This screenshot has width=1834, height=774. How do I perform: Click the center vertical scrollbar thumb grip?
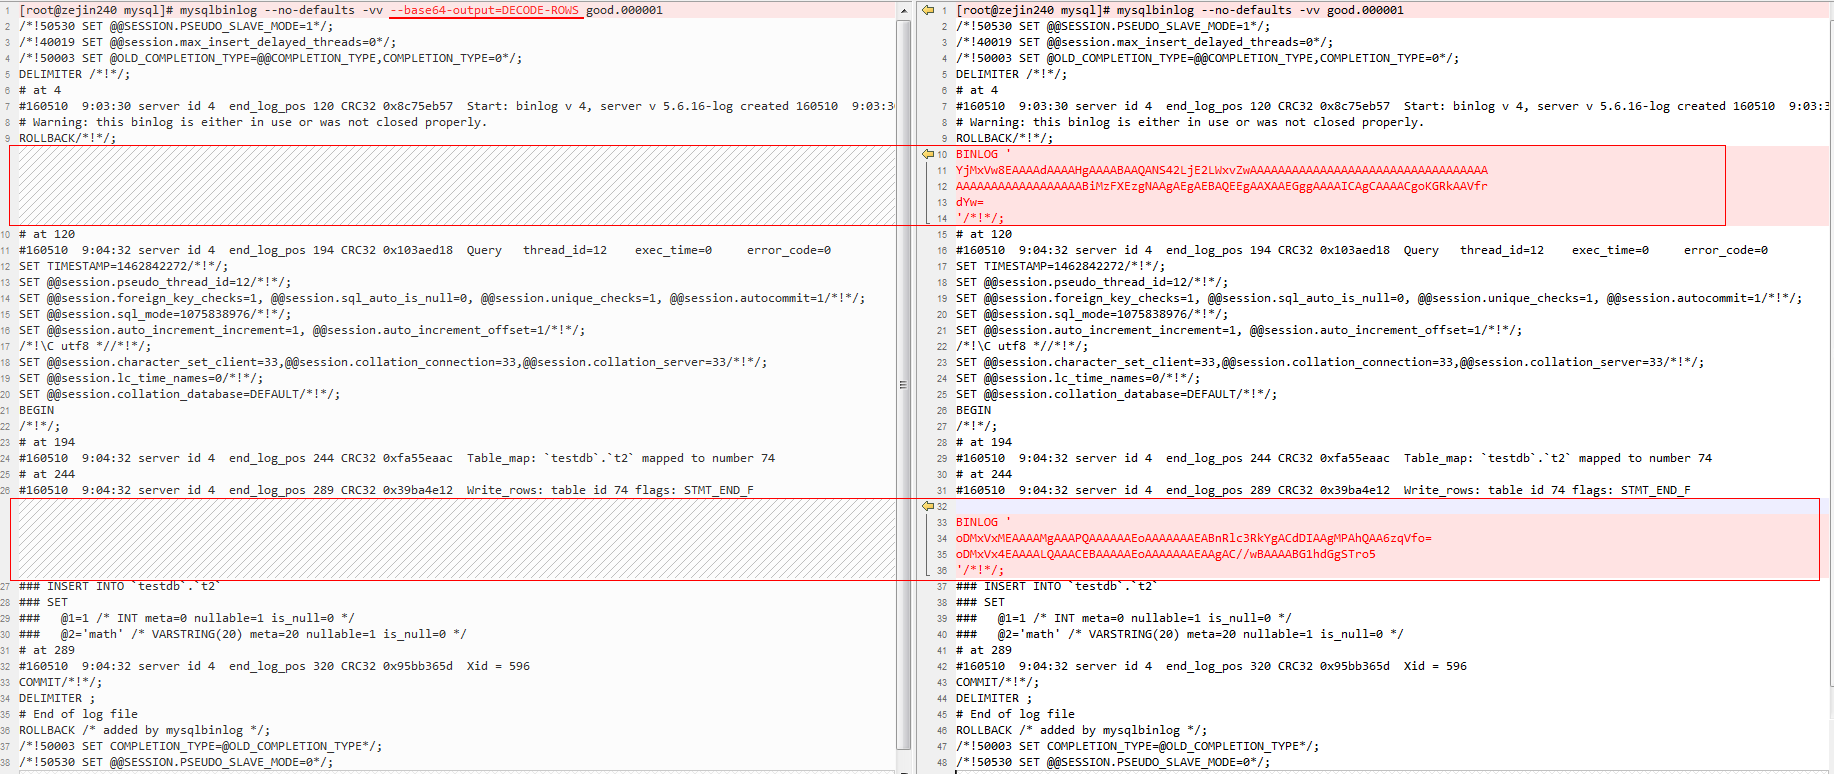904,385
